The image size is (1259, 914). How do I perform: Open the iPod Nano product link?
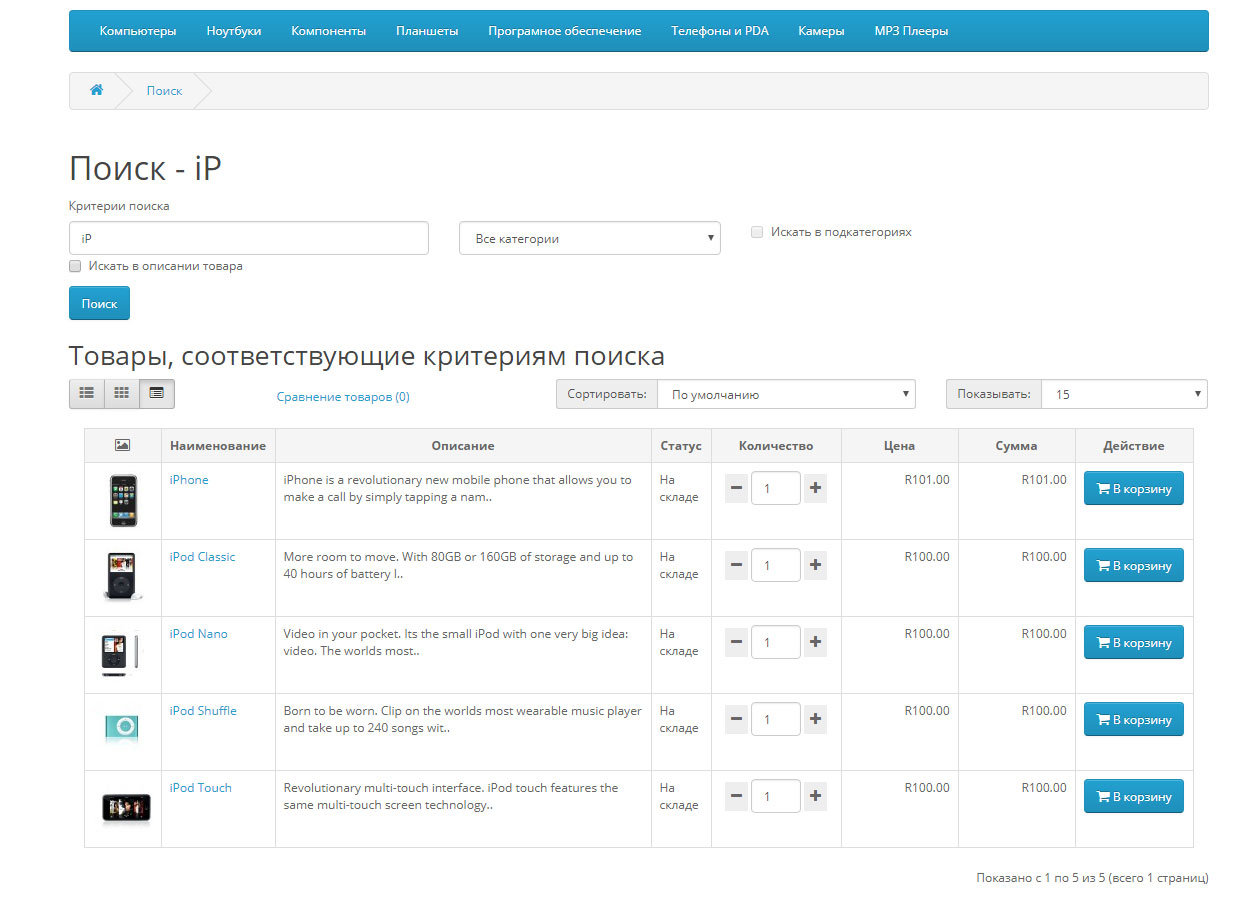pyautogui.click(x=199, y=634)
